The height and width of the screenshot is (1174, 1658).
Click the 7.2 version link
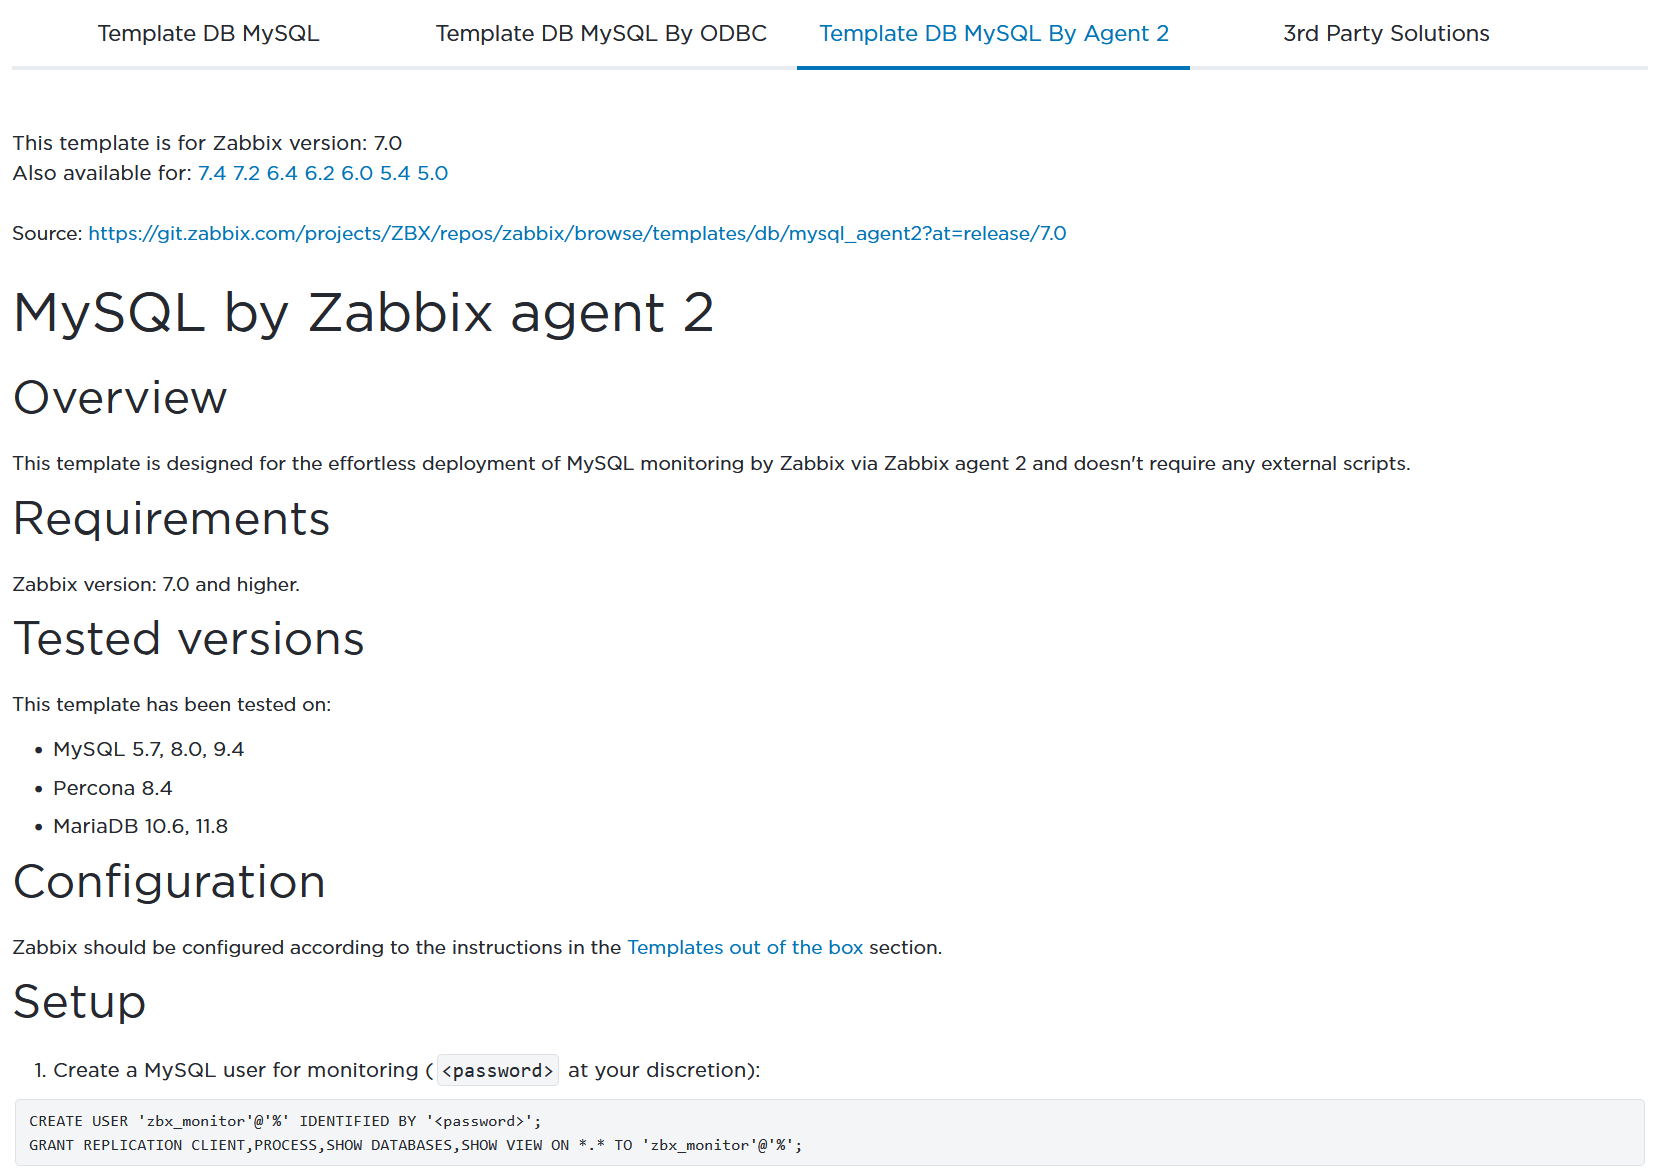[246, 173]
